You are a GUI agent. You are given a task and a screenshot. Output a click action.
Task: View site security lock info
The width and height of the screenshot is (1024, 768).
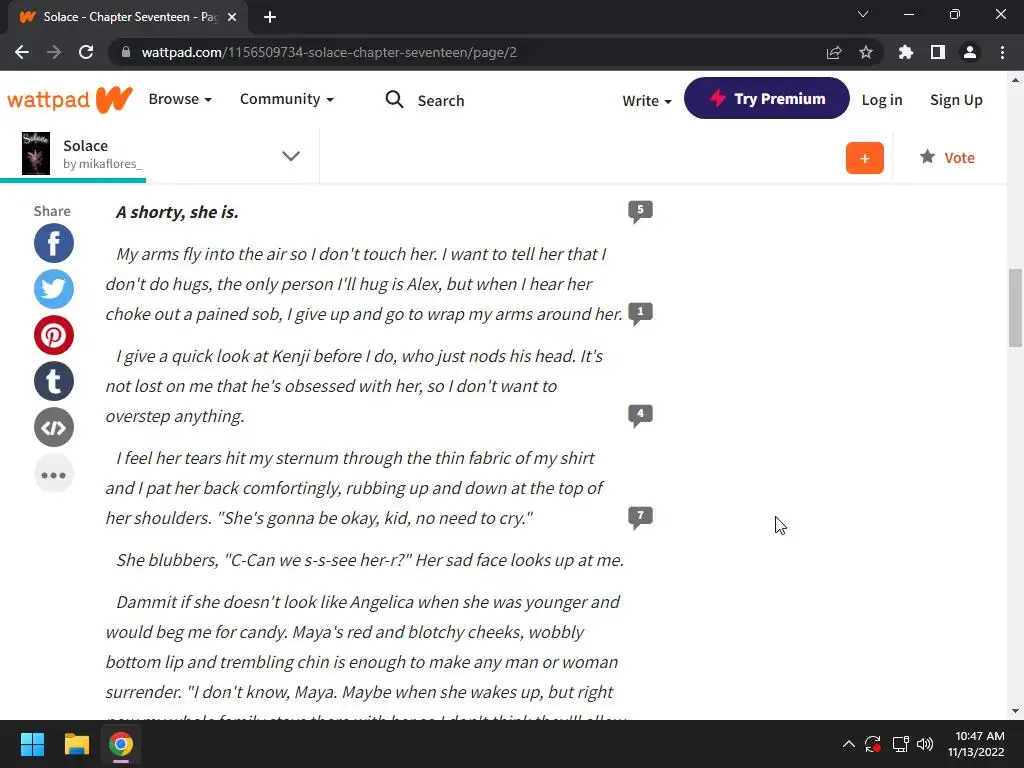coord(126,52)
